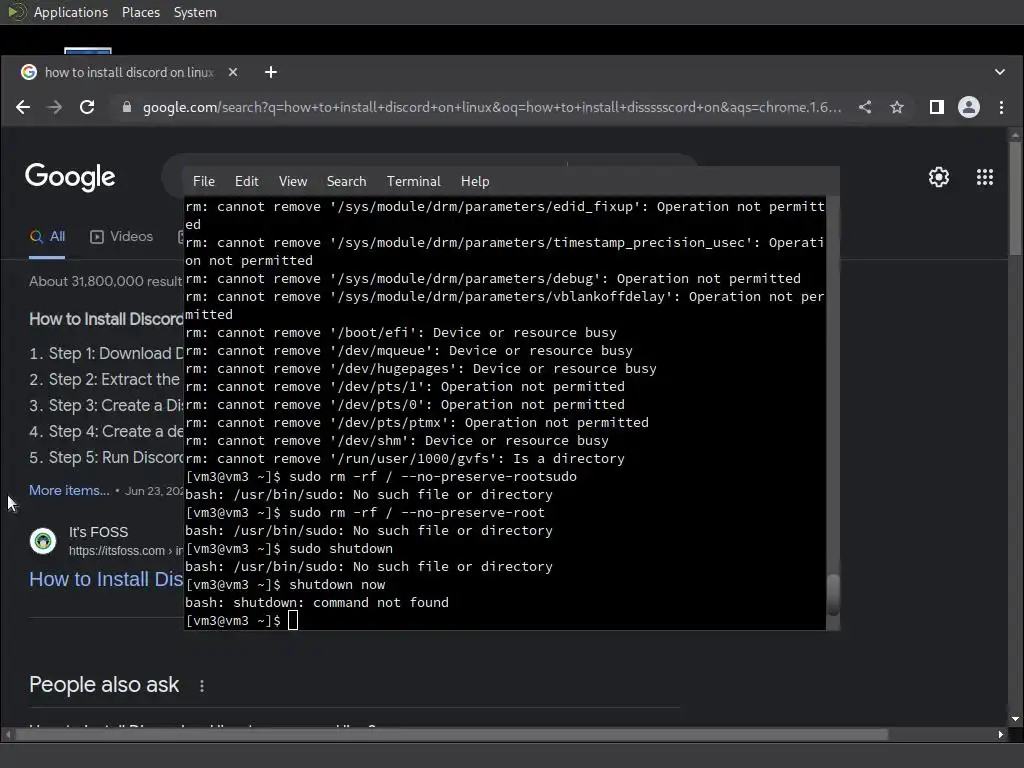Click the It's FOSS site favicon

43,541
